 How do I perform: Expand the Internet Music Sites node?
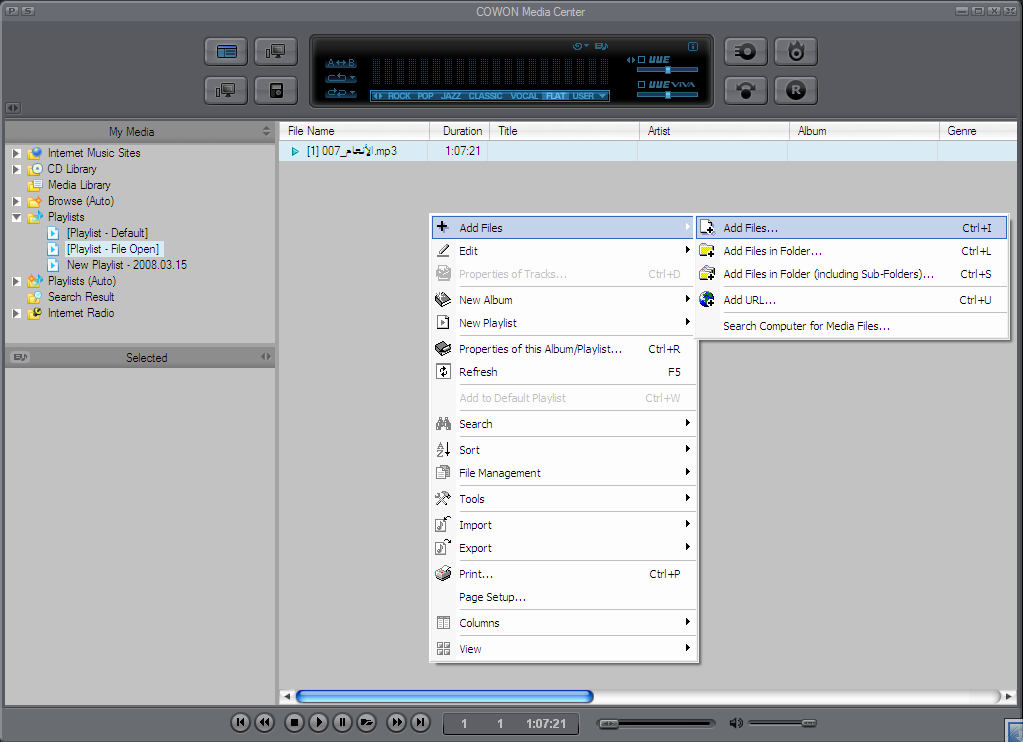(x=16, y=153)
